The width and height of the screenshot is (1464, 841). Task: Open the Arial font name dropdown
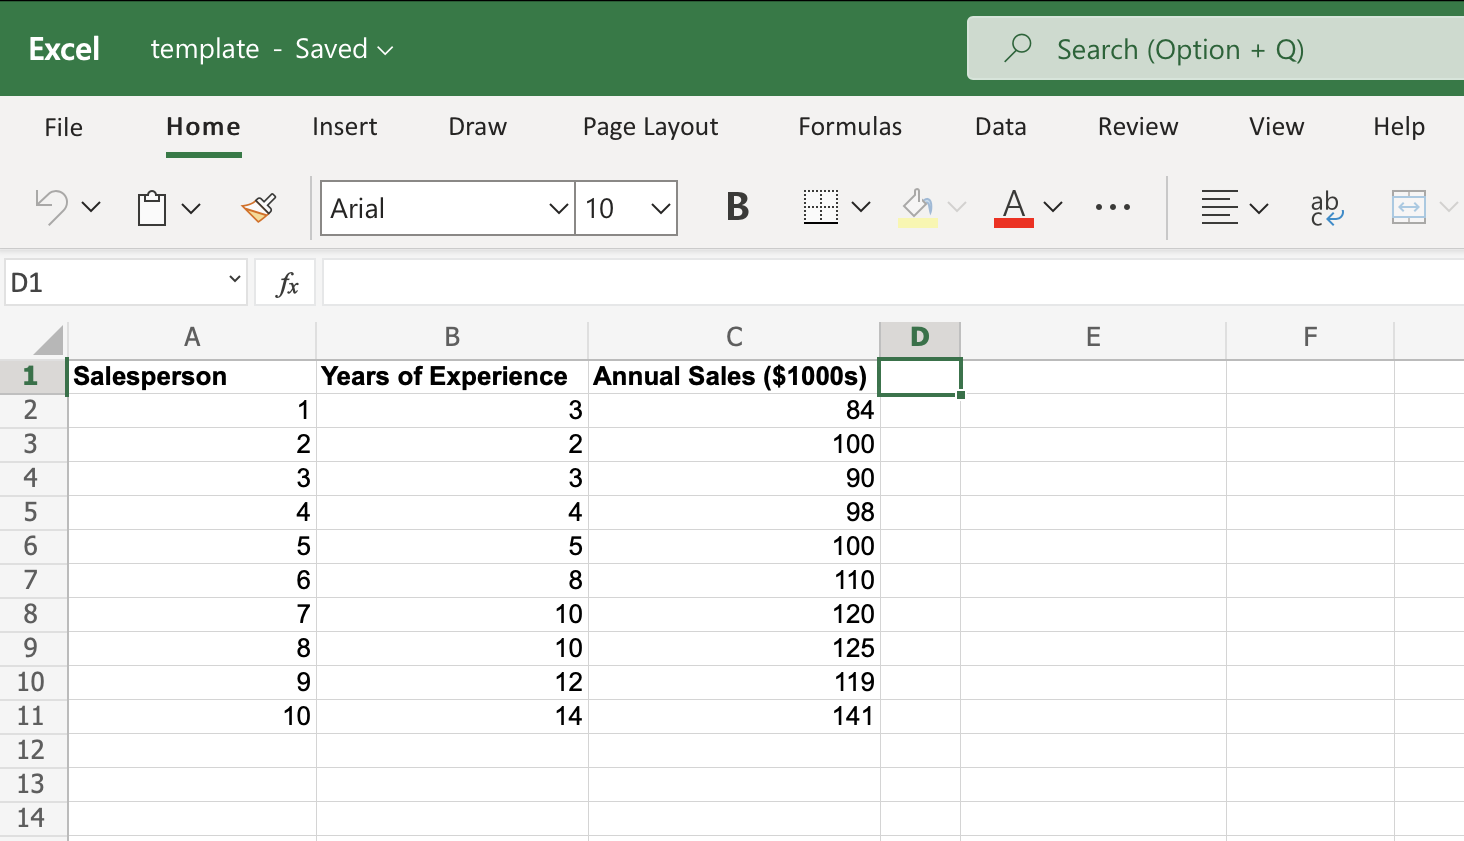pyautogui.click(x=558, y=207)
